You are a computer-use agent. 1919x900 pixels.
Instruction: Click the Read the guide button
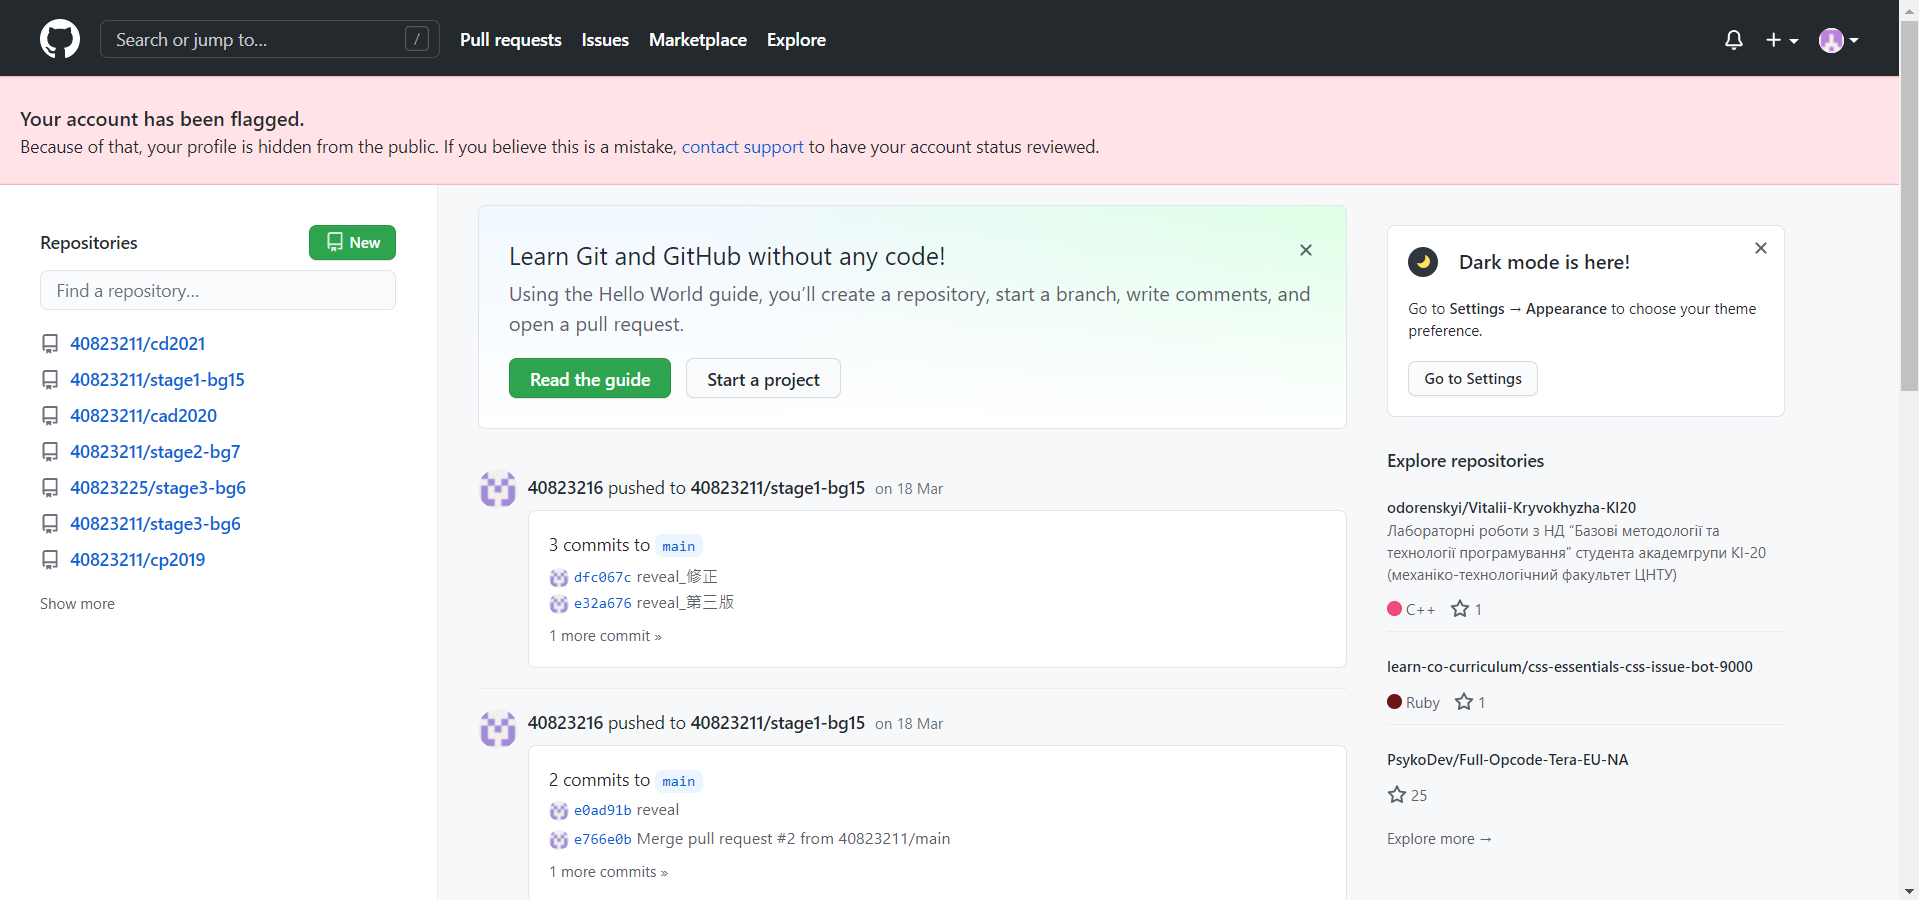[590, 379]
